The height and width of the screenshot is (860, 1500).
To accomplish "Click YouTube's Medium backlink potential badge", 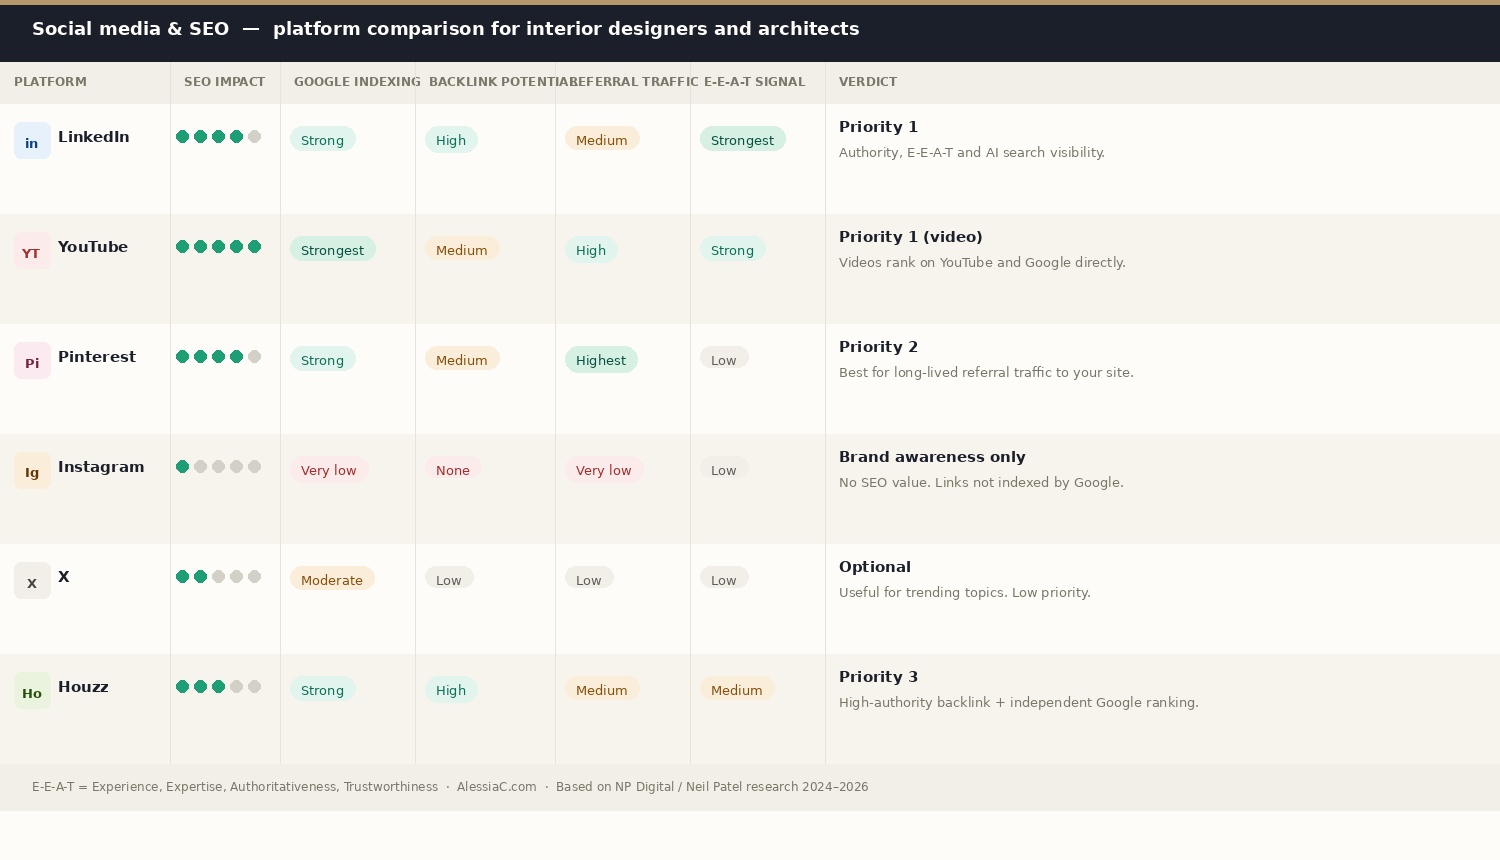I will click(x=462, y=250).
